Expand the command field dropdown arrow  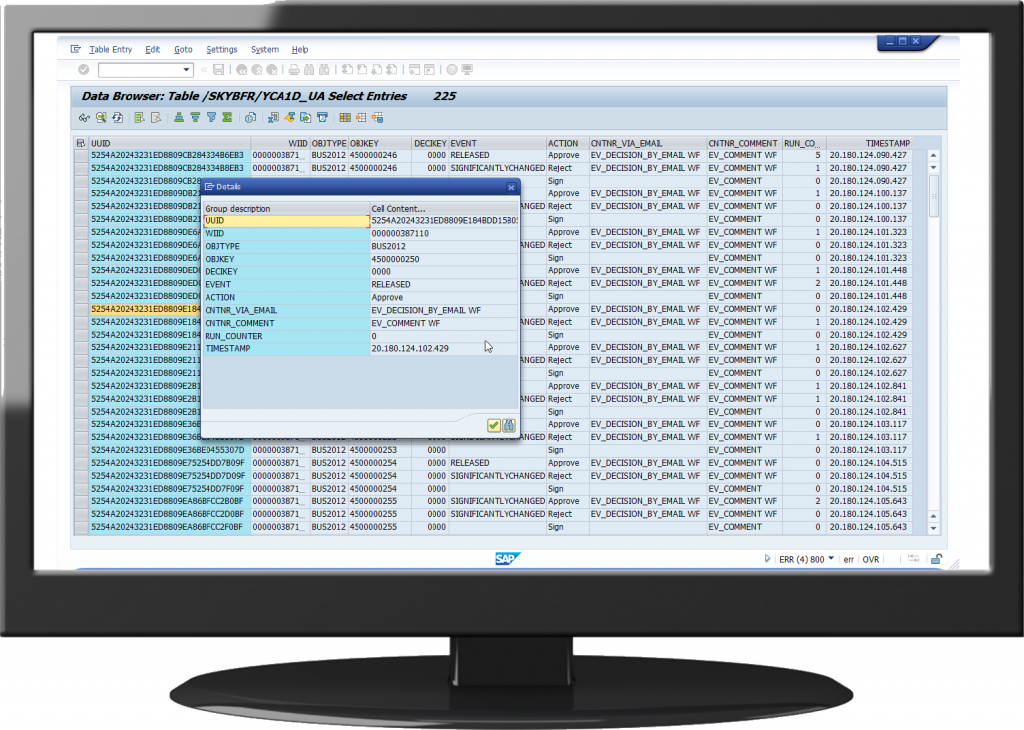pos(187,69)
